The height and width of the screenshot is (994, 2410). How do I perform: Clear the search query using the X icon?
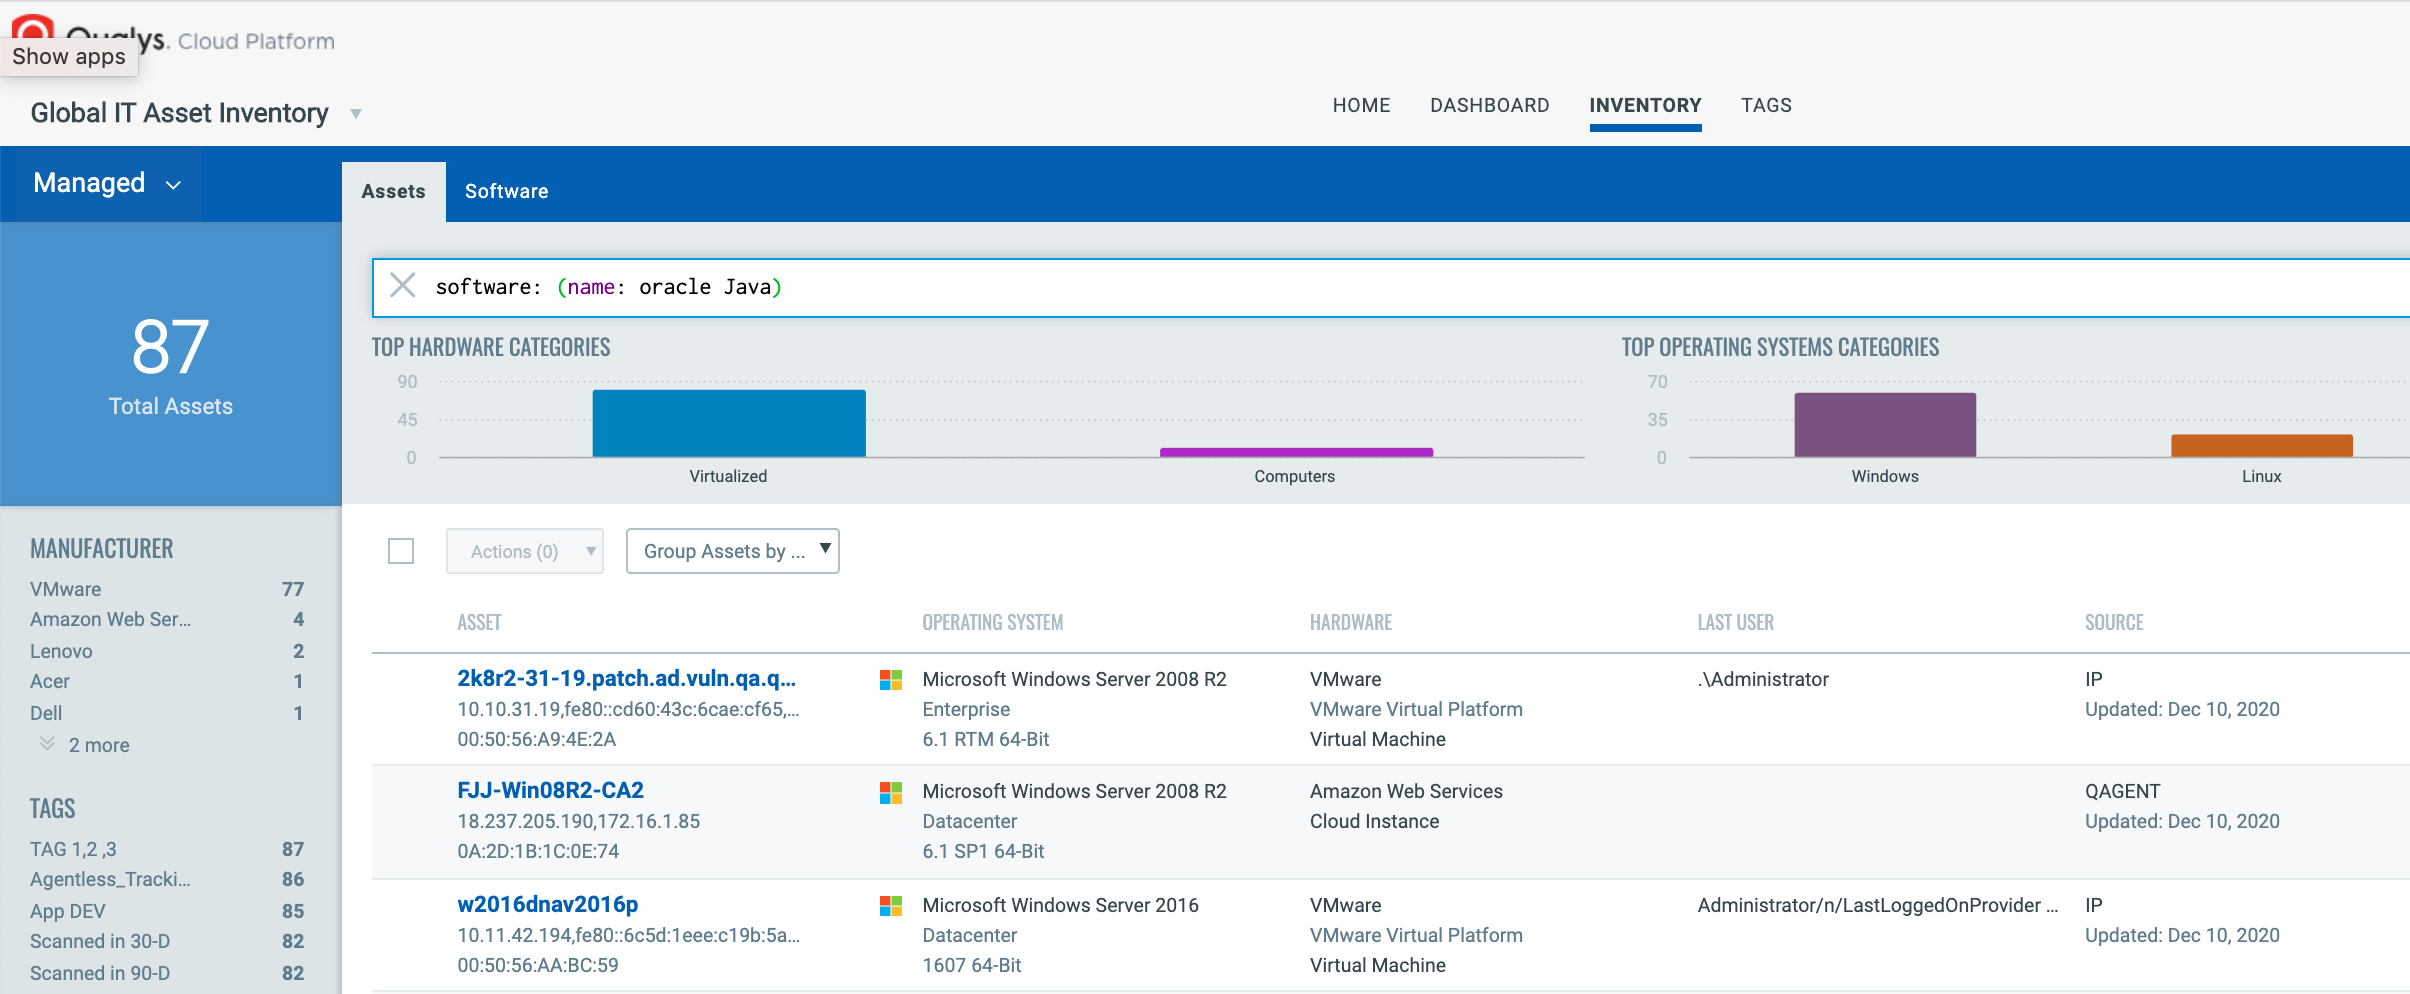403,286
